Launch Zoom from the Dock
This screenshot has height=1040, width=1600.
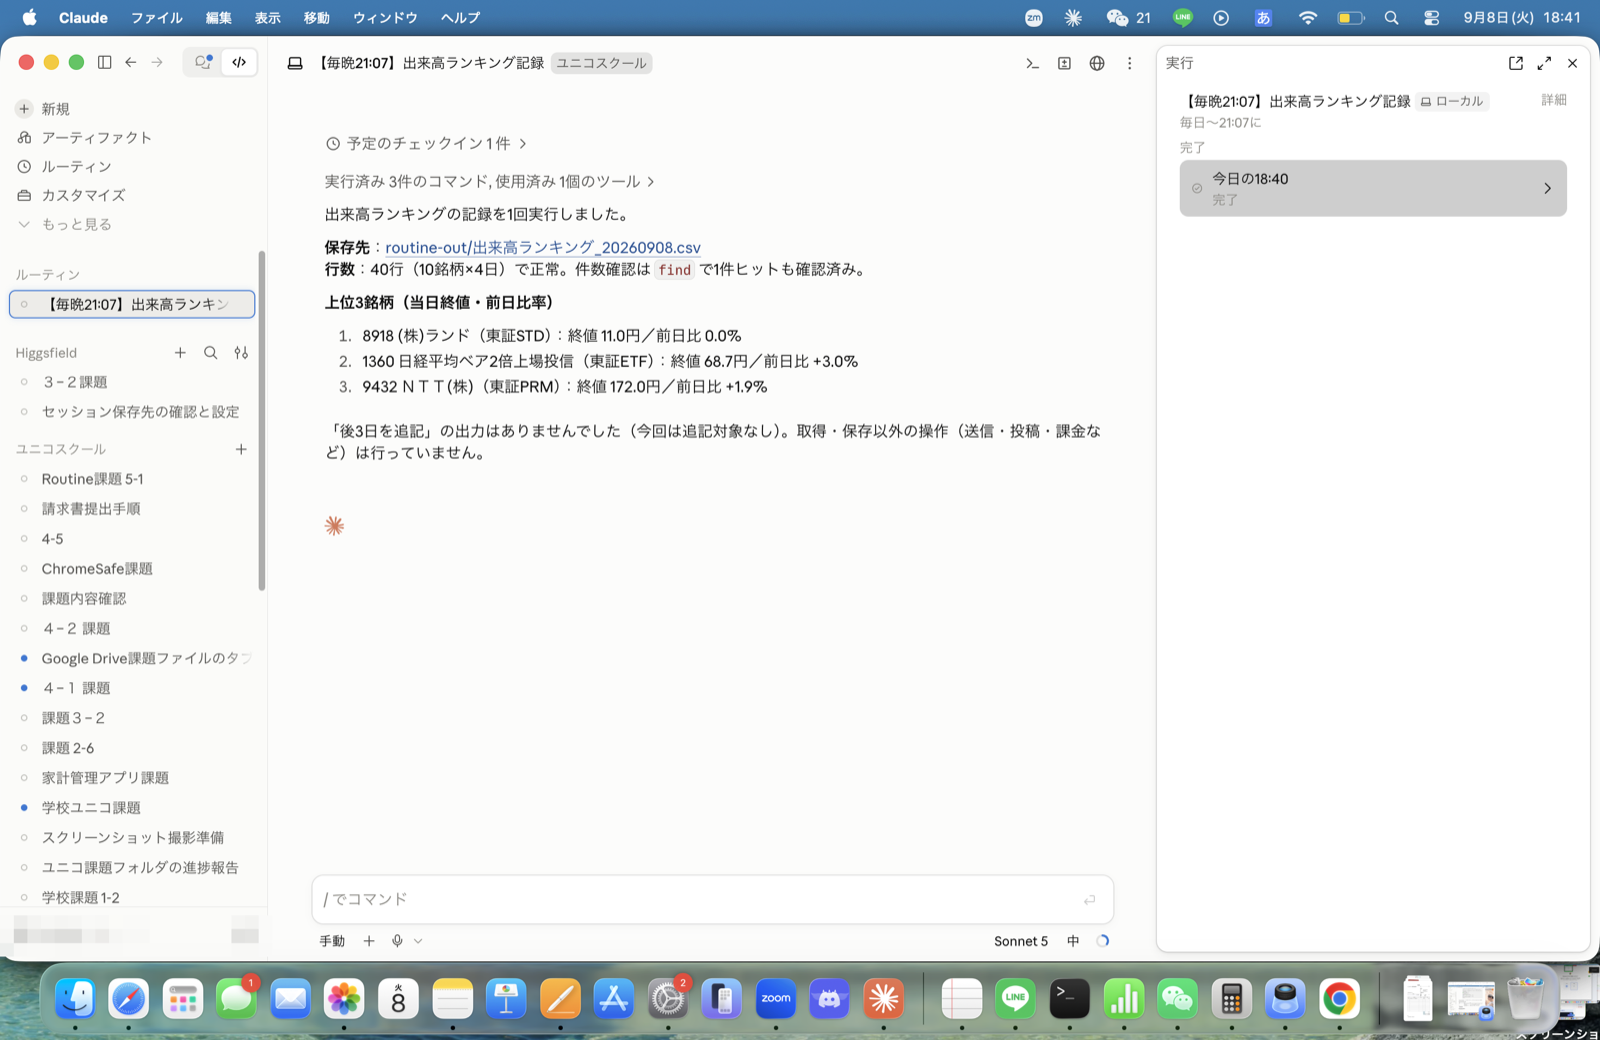click(776, 998)
